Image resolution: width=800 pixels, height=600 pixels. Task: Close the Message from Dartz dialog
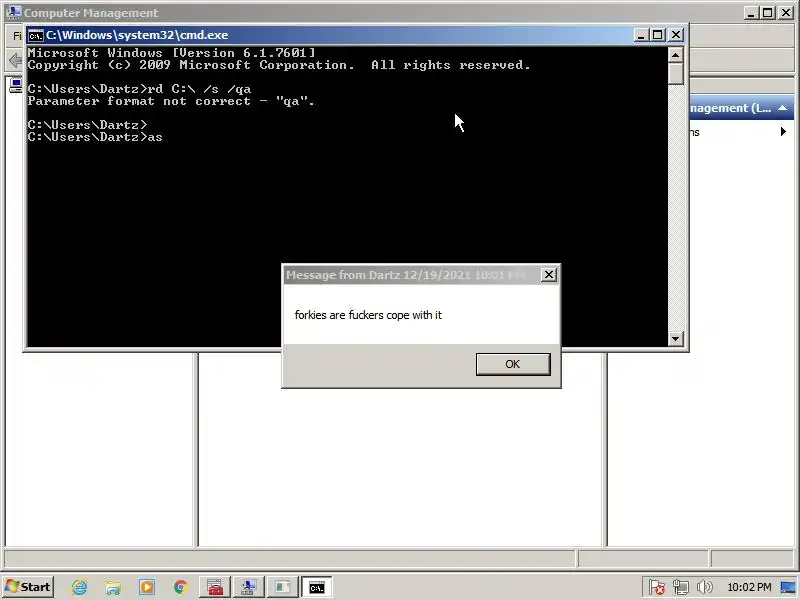click(x=548, y=275)
